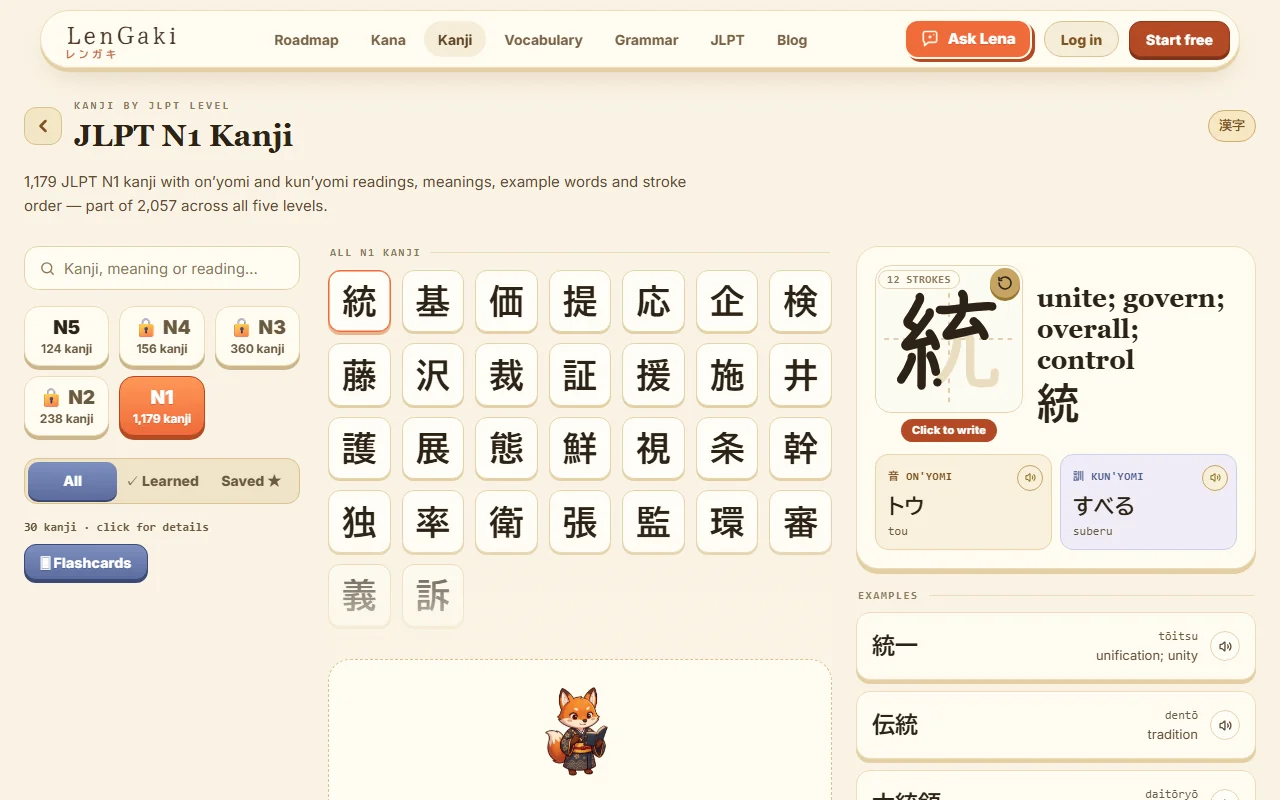Open the example word card 統一
Image resolution: width=1280 pixels, height=800 pixels.
tap(1056, 646)
